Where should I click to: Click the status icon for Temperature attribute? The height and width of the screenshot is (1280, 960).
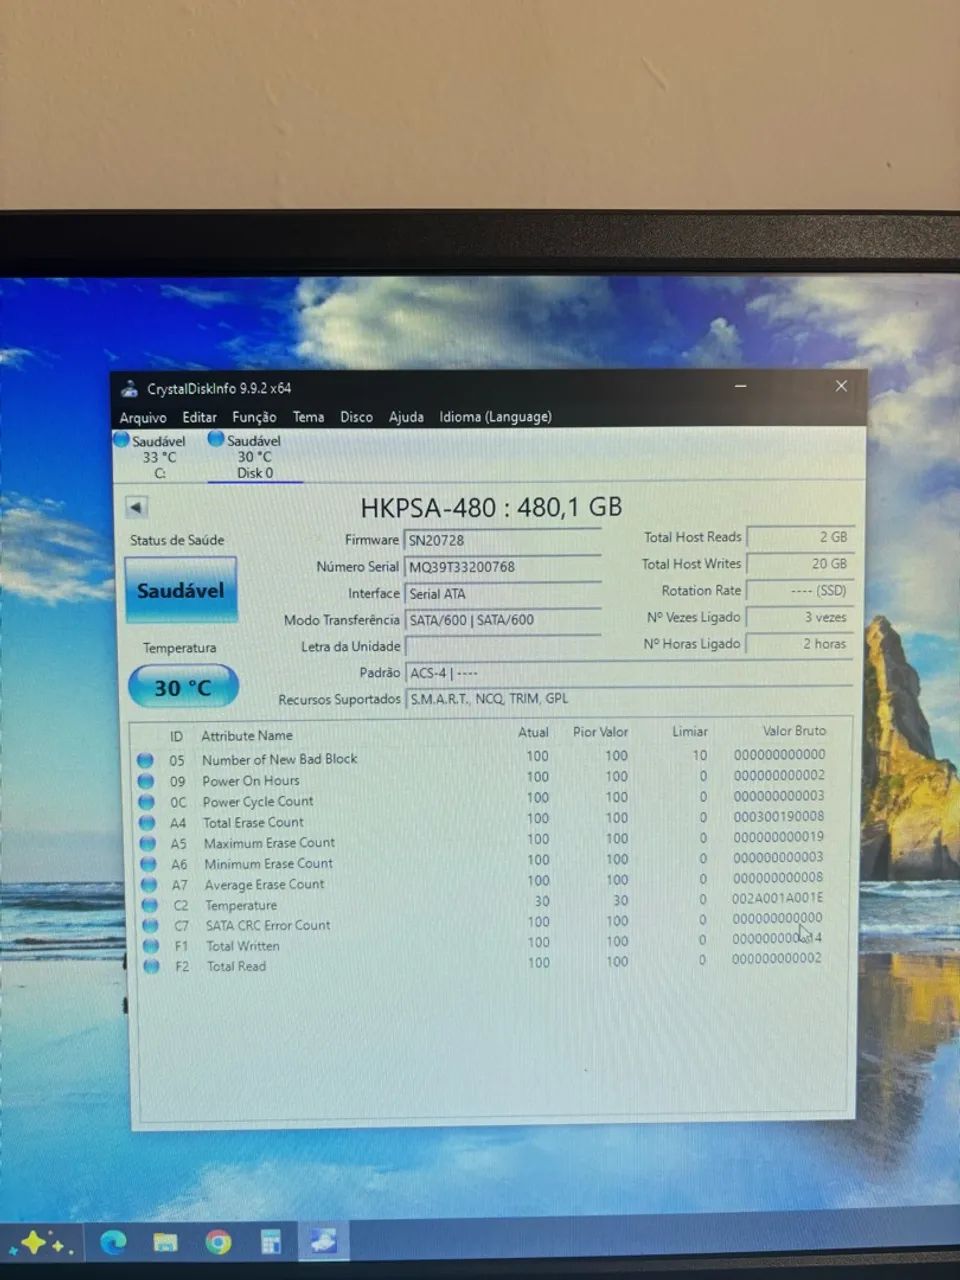tap(150, 905)
